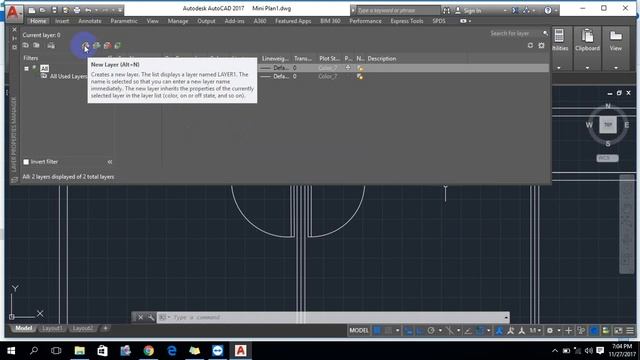
Task: Click the Set Current layer icon
Action: point(118,46)
